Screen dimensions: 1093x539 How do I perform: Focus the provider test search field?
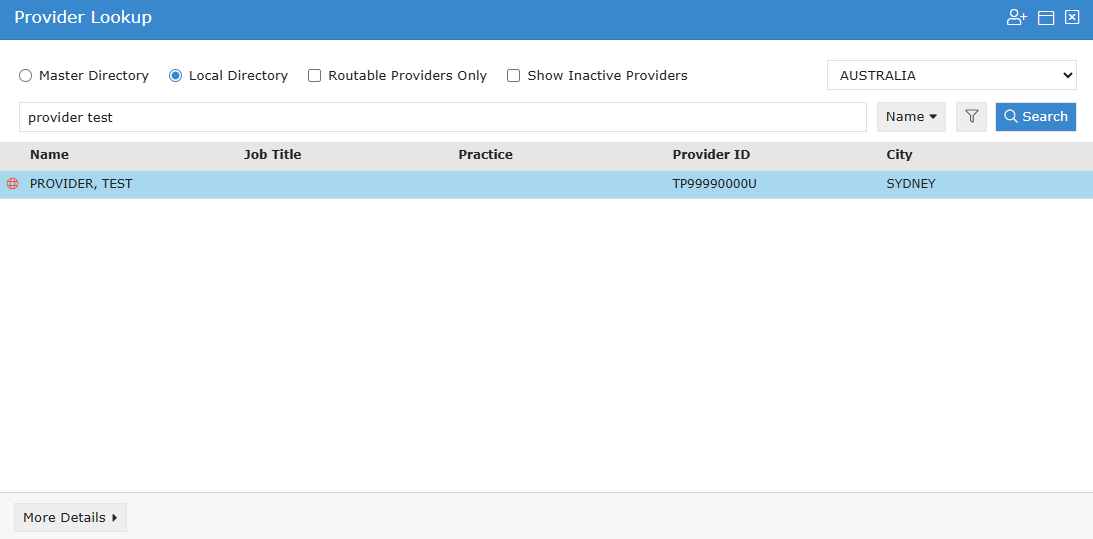tap(442, 117)
